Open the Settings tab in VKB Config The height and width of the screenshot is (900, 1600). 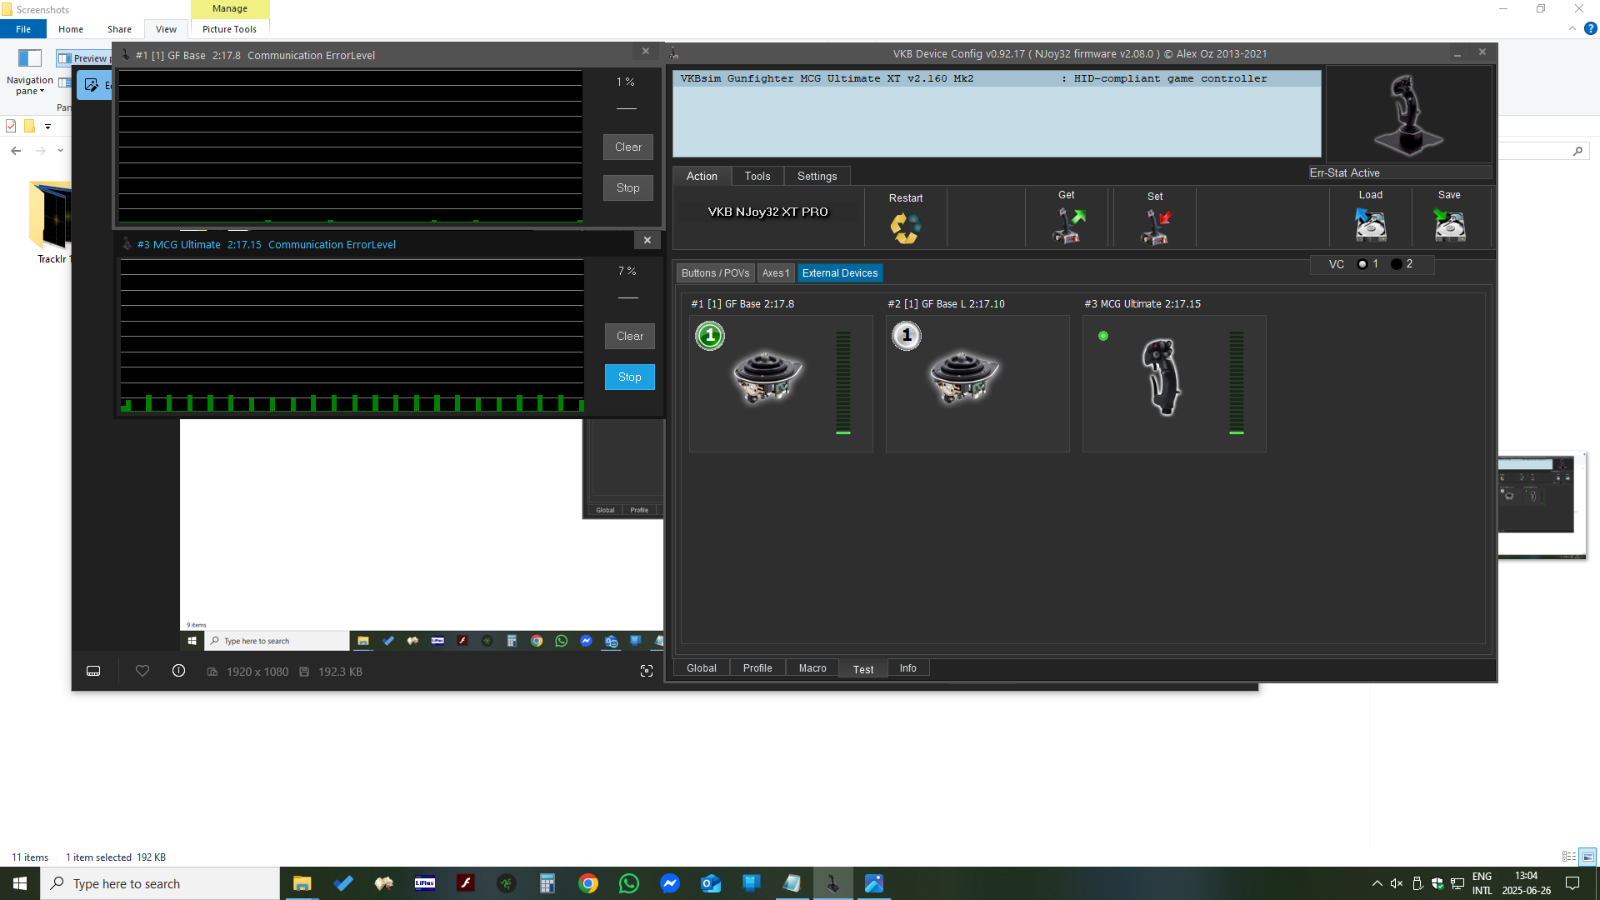[817, 176]
